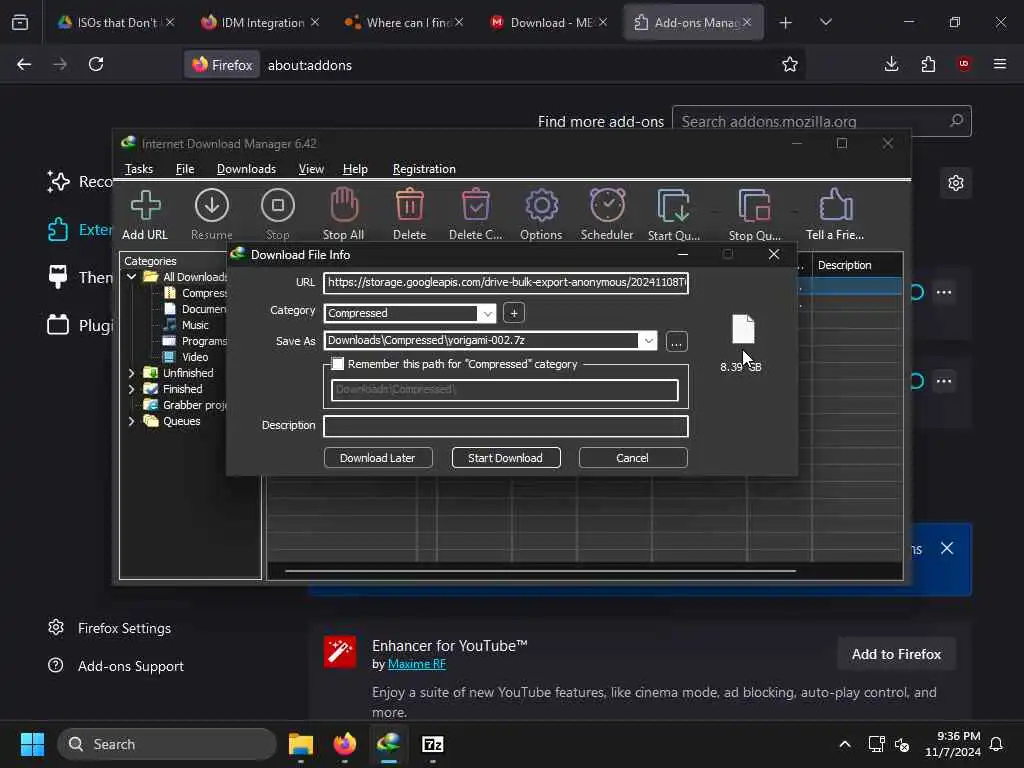Open first extension more-options menu
Screen dimensions: 1024x768
coord(944,292)
